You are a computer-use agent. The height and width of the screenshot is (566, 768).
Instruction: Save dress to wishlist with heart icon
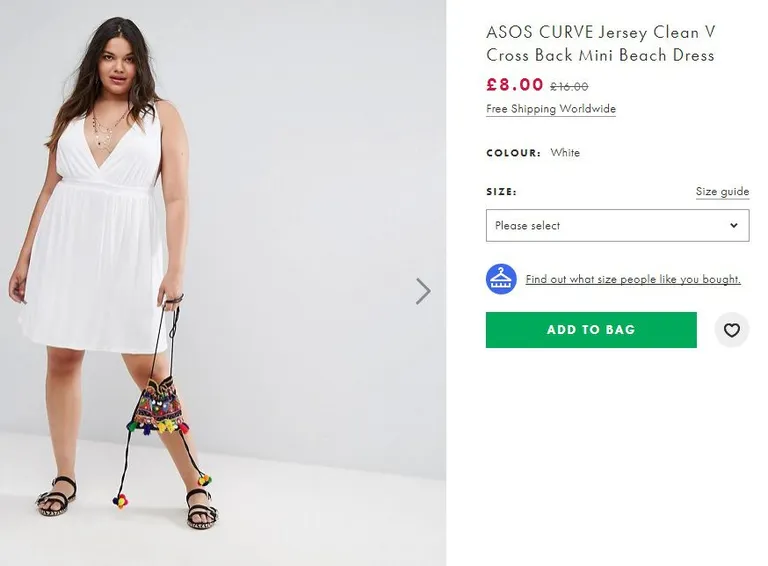point(731,330)
